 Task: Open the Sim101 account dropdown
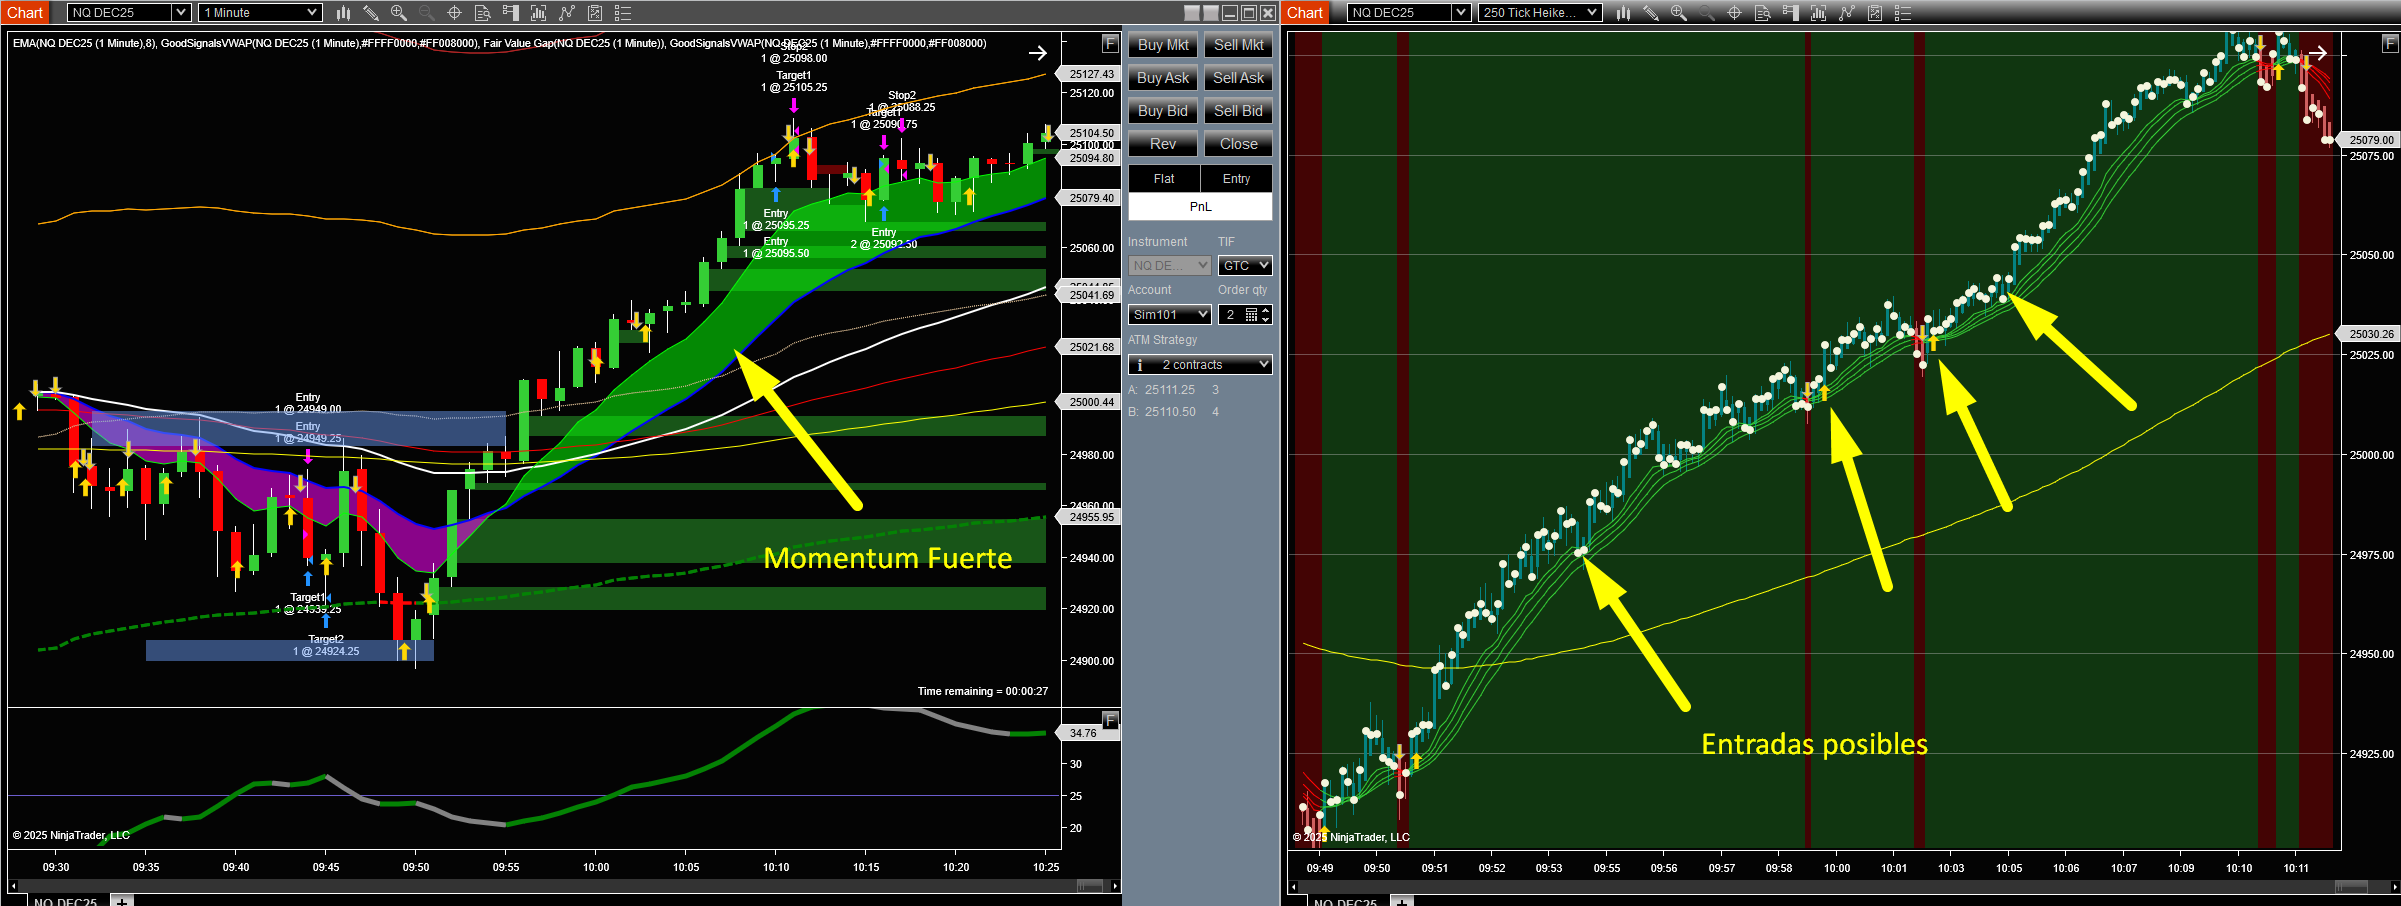coord(1169,315)
